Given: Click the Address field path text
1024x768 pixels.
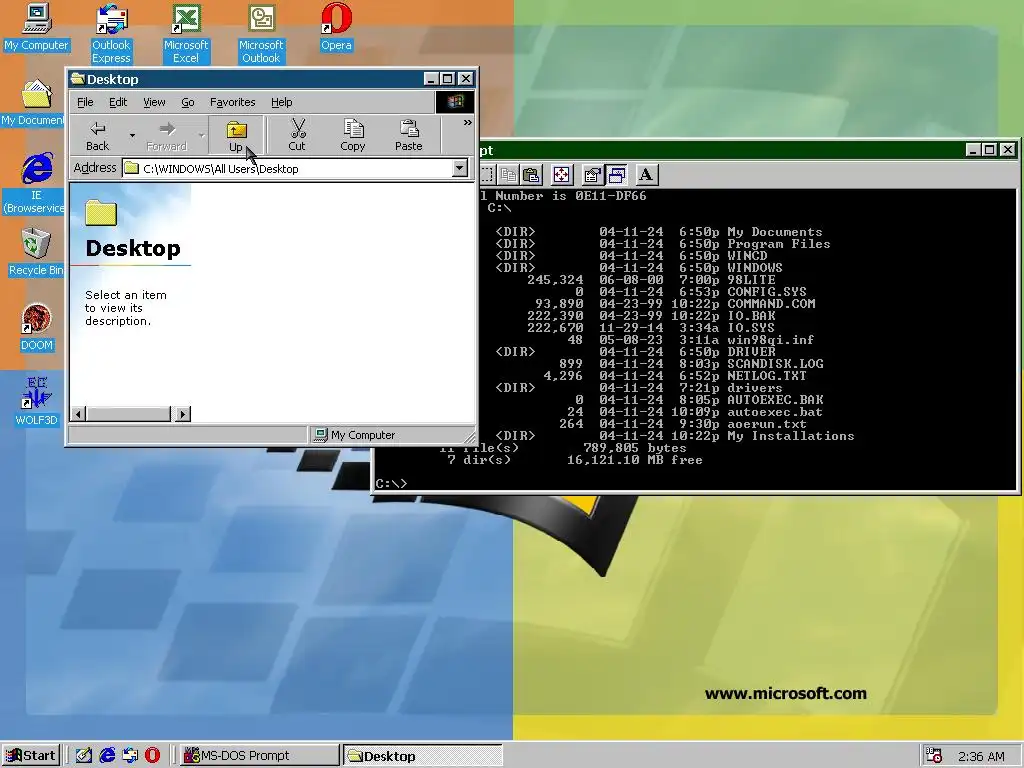Looking at the screenshot, I should tap(221, 168).
